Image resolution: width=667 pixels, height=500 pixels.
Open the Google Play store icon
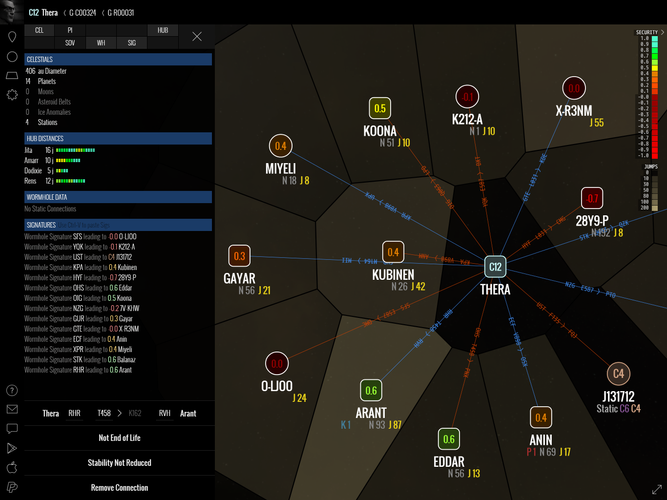click(x=12, y=448)
